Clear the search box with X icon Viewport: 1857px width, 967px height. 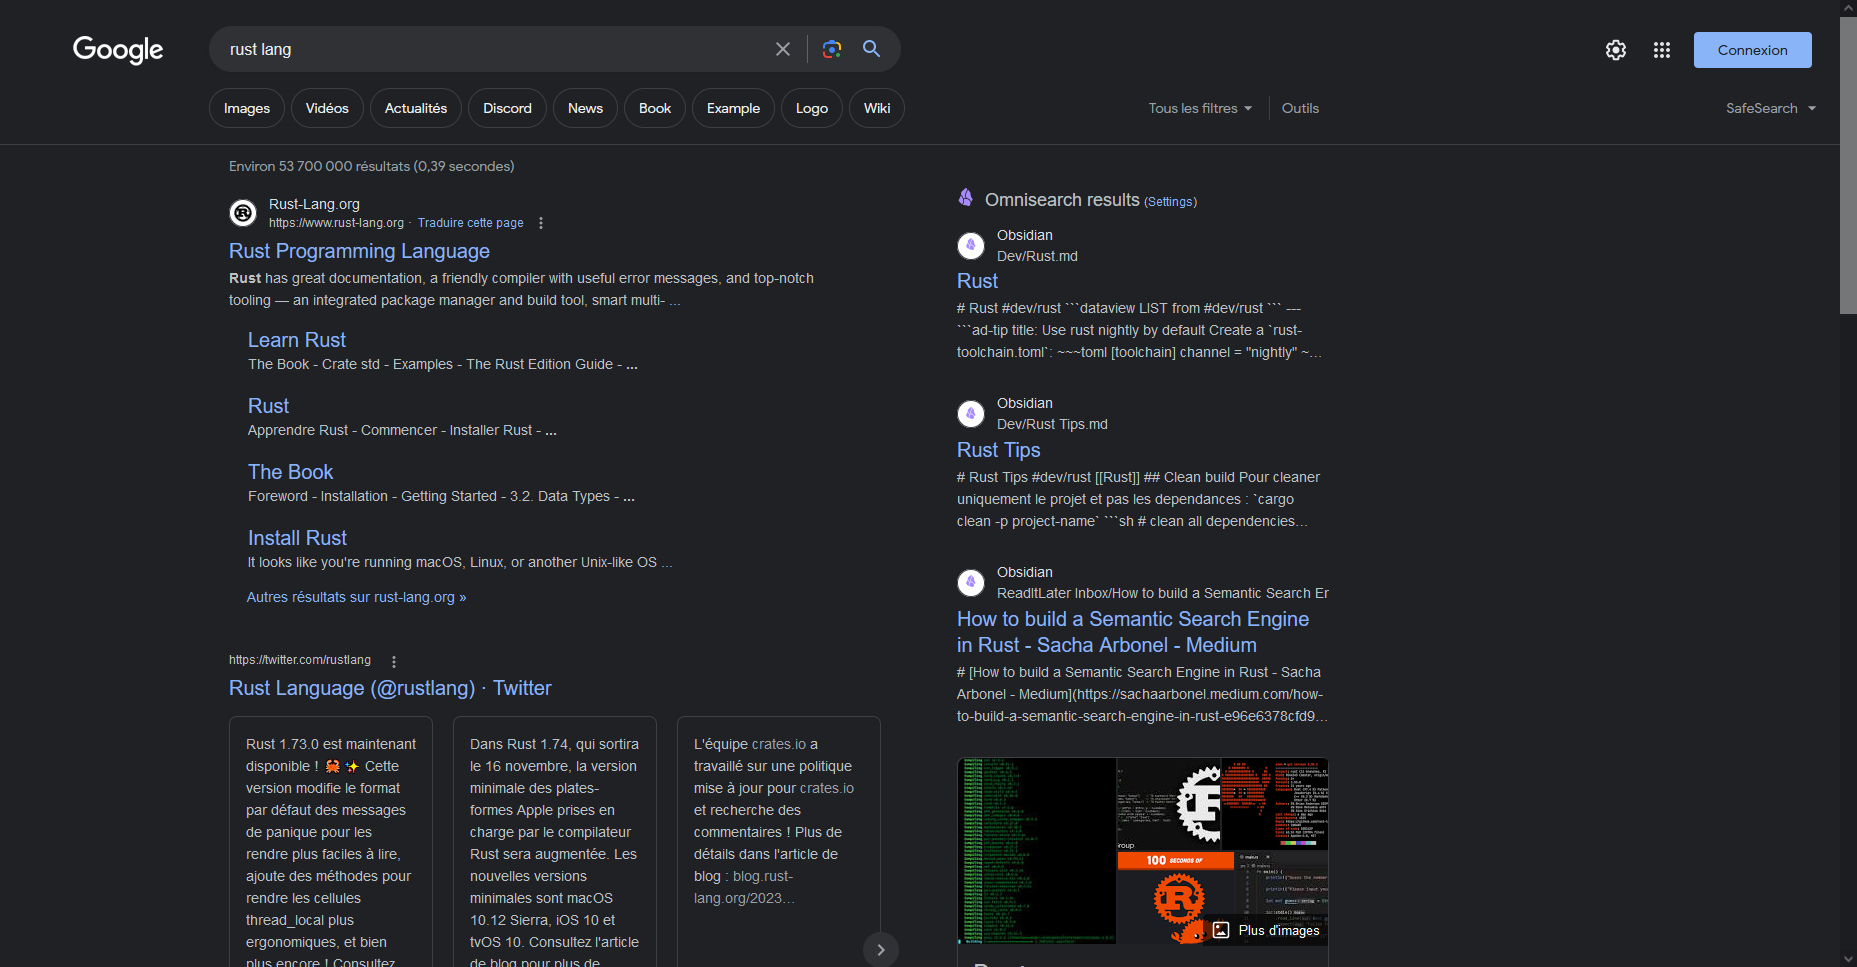[782, 49]
